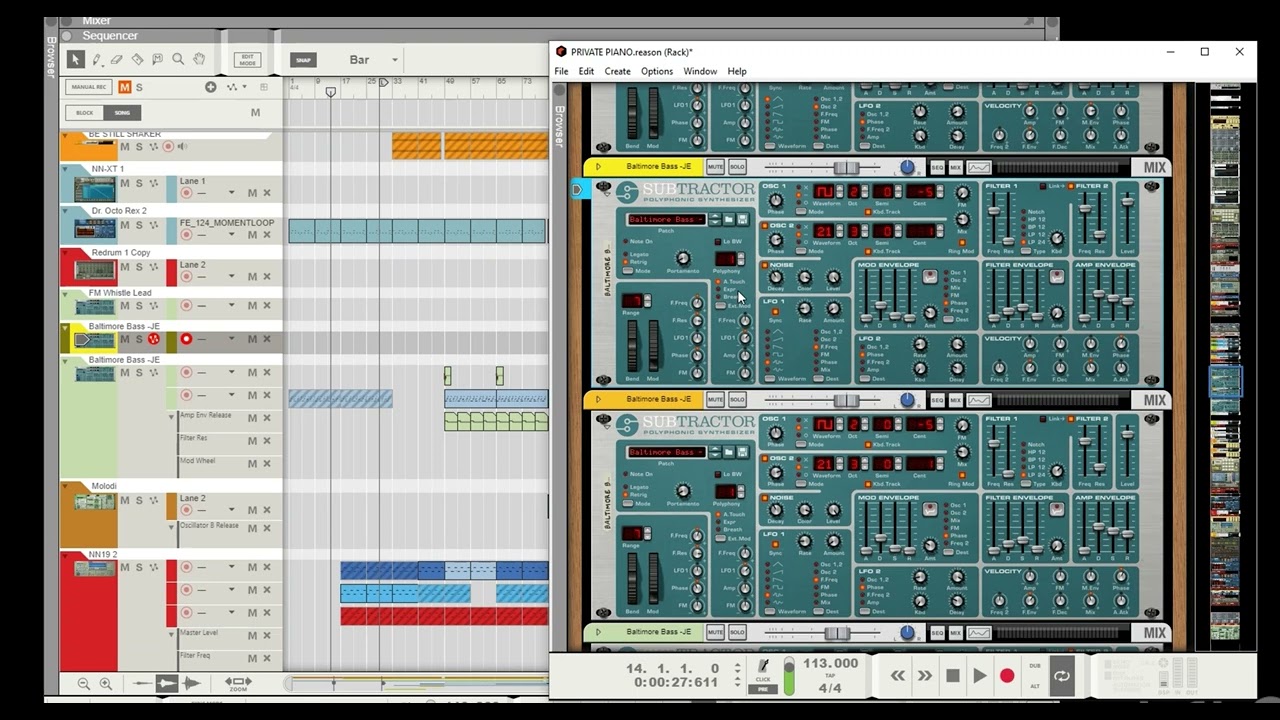Open Edit menu in Rack window
The width and height of the screenshot is (1280, 720).
click(586, 71)
